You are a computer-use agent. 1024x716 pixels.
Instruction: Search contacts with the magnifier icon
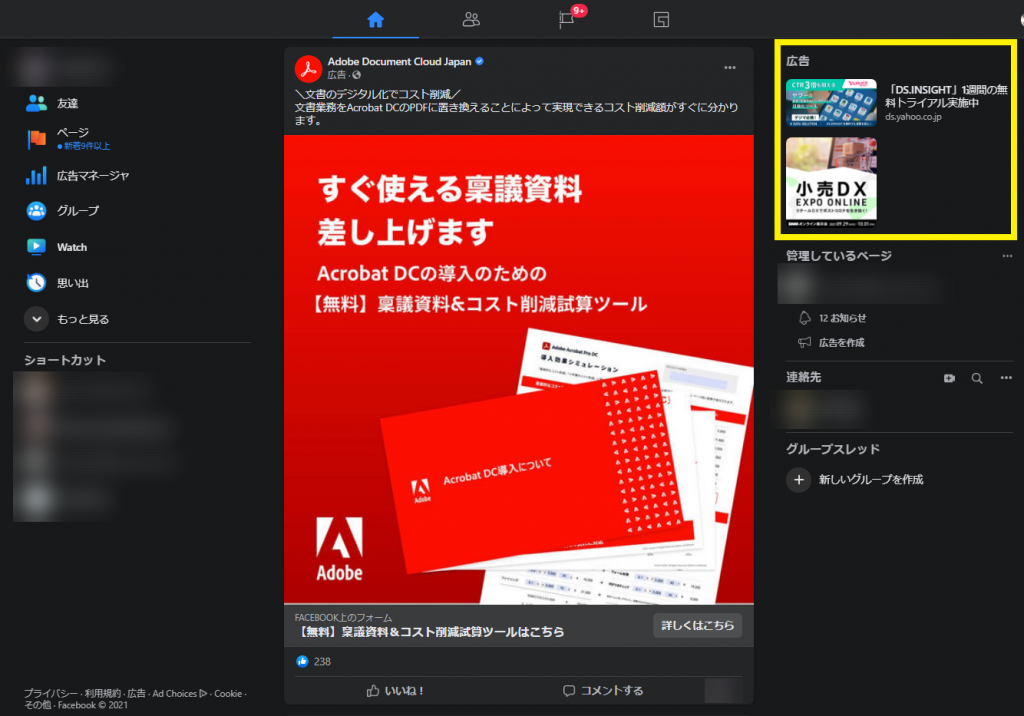(x=977, y=378)
